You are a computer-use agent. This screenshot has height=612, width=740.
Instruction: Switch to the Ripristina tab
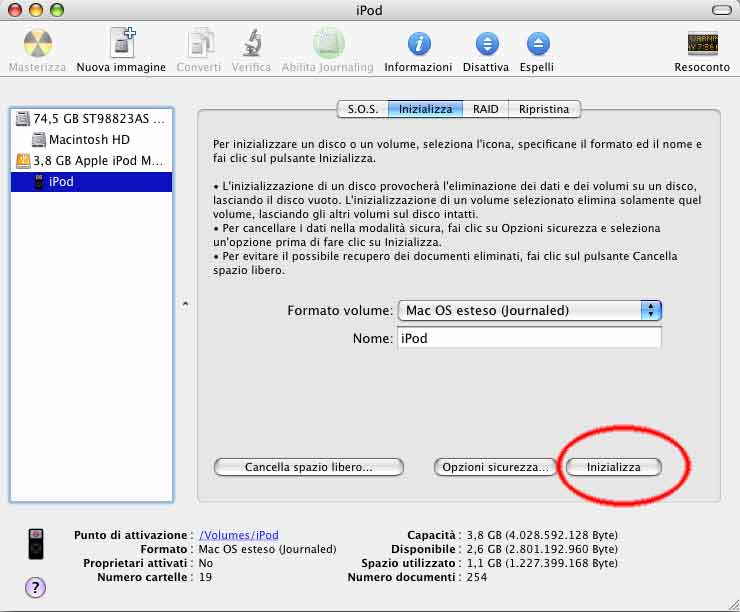pyautogui.click(x=544, y=109)
